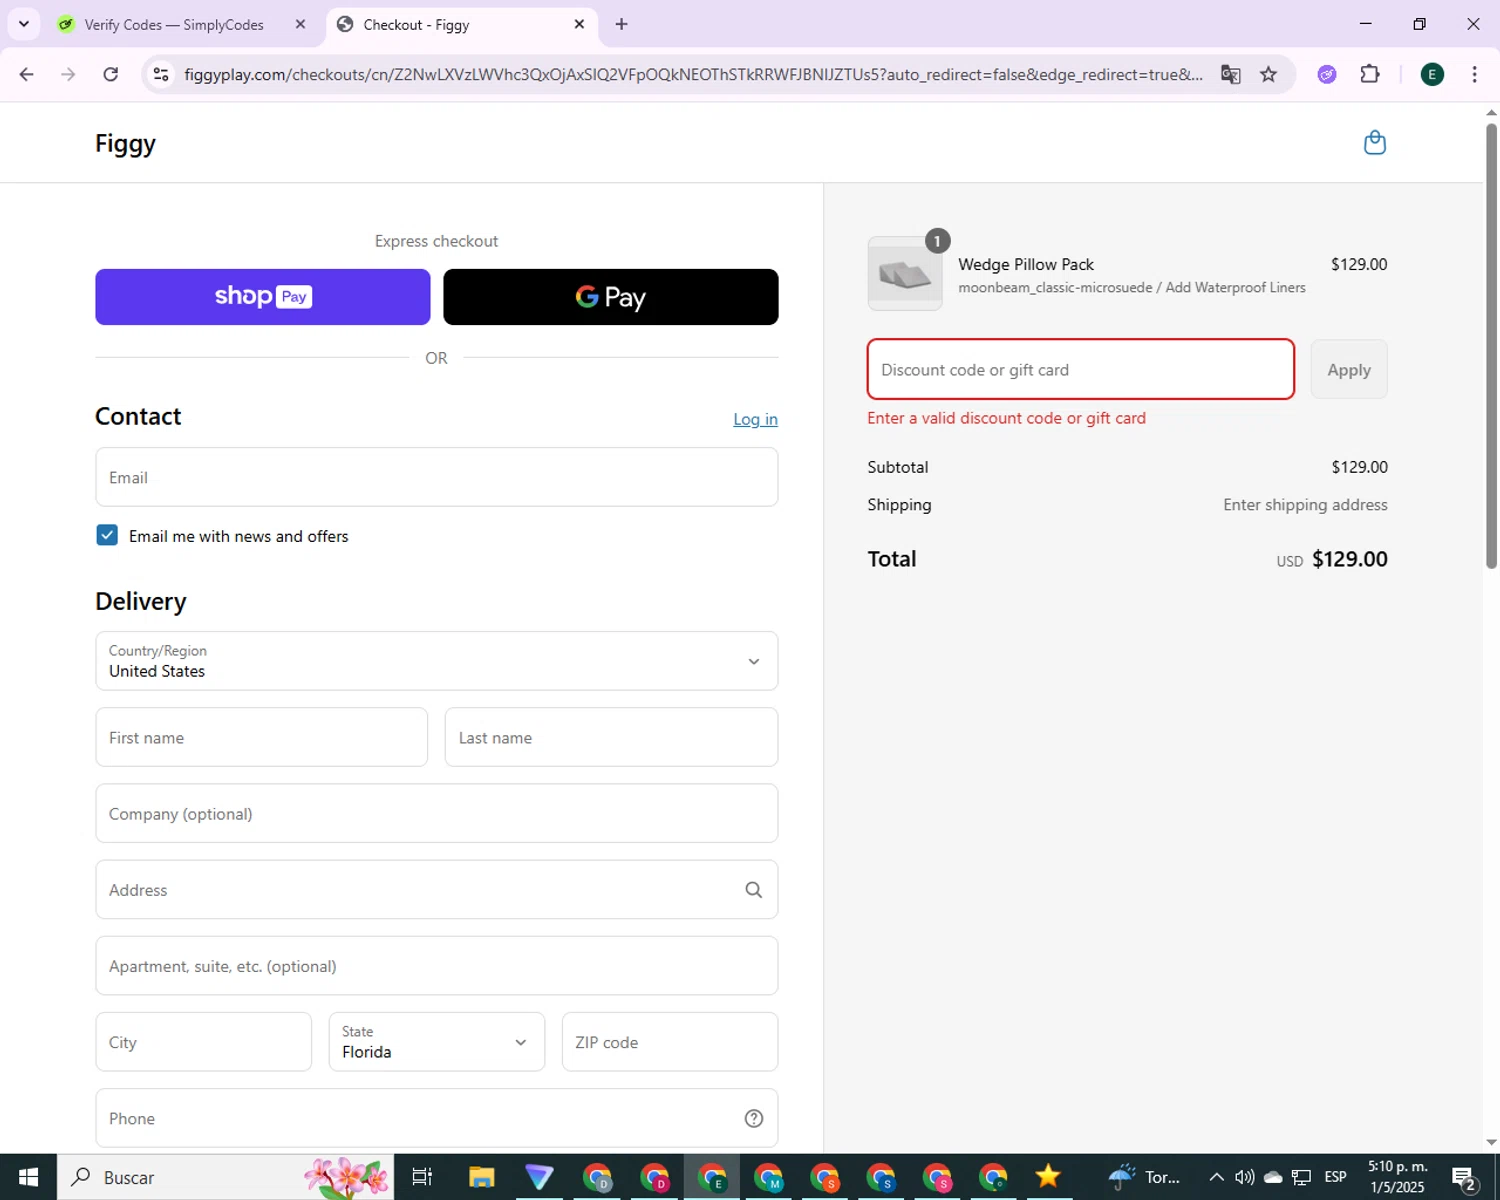This screenshot has width=1500, height=1200.
Task: Focus the ZIP code field
Action: point(670,1042)
